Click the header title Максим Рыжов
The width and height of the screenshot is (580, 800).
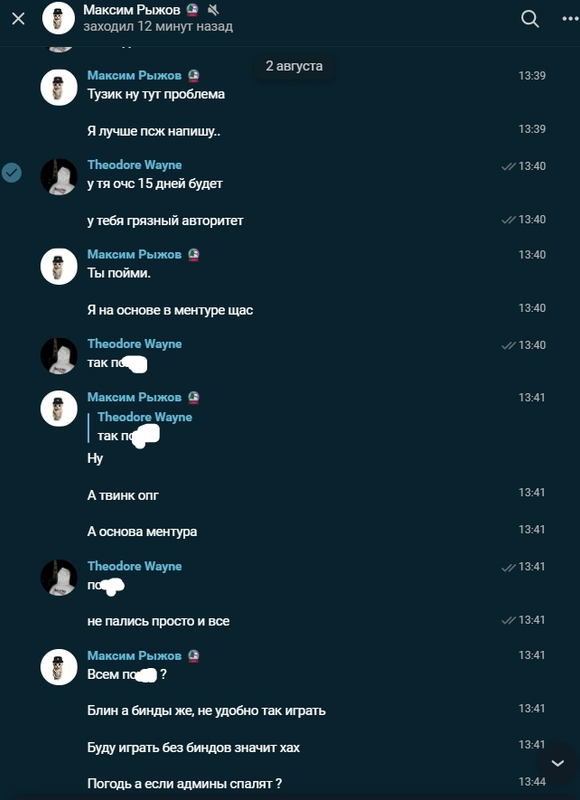[132, 9]
